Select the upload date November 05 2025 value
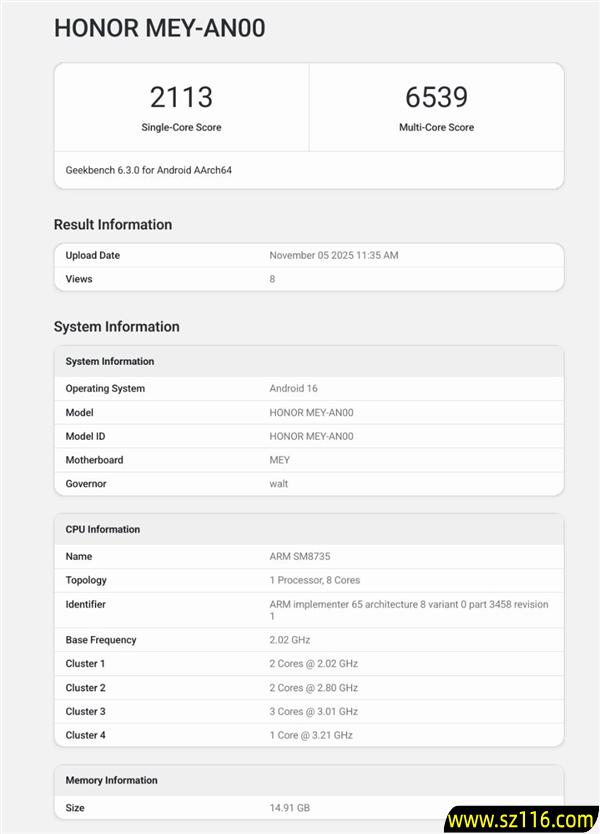 [333, 255]
